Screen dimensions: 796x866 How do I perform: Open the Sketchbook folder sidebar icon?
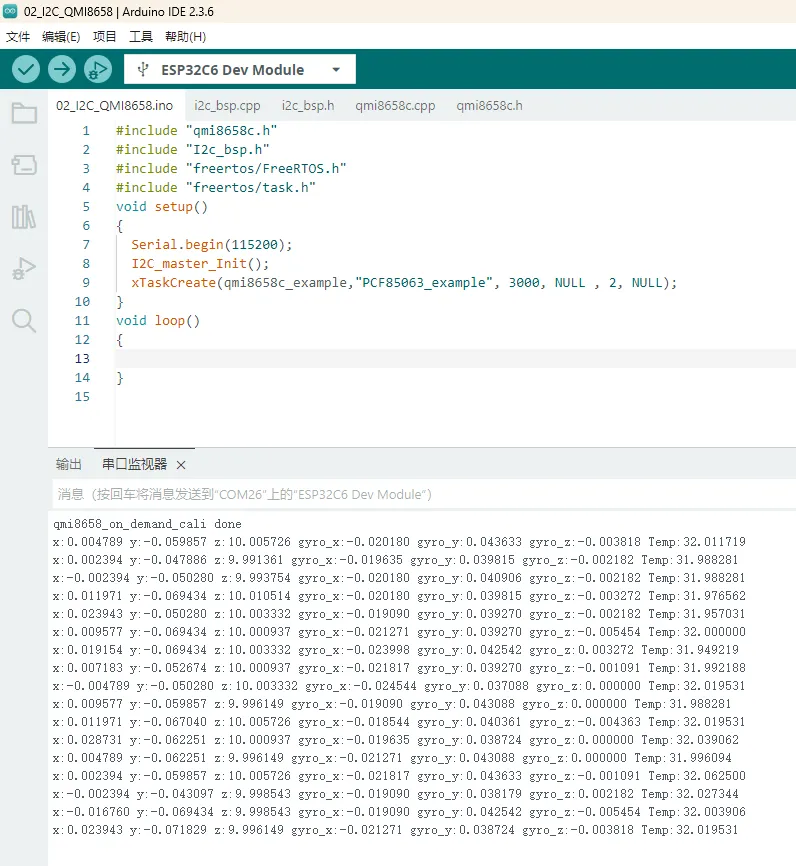(24, 113)
